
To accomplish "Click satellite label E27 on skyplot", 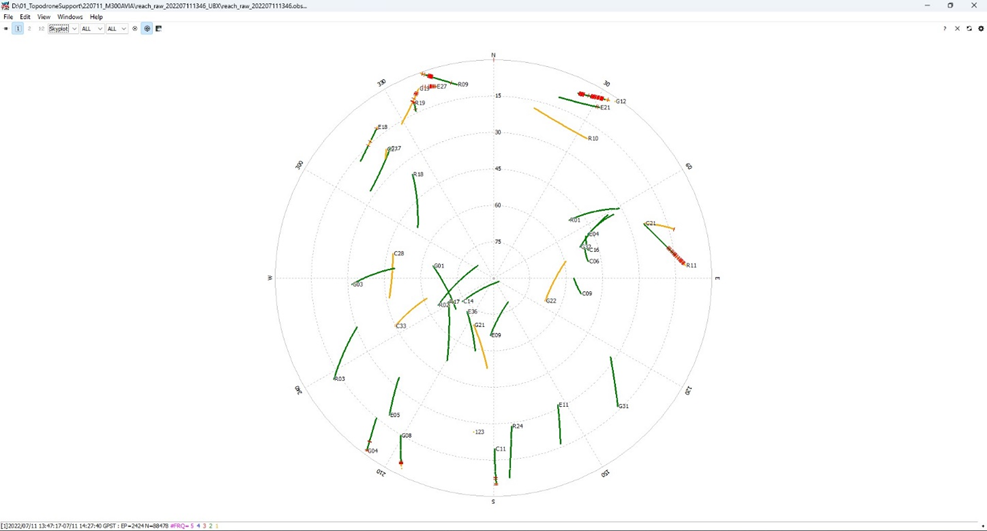I will point(442,87).
